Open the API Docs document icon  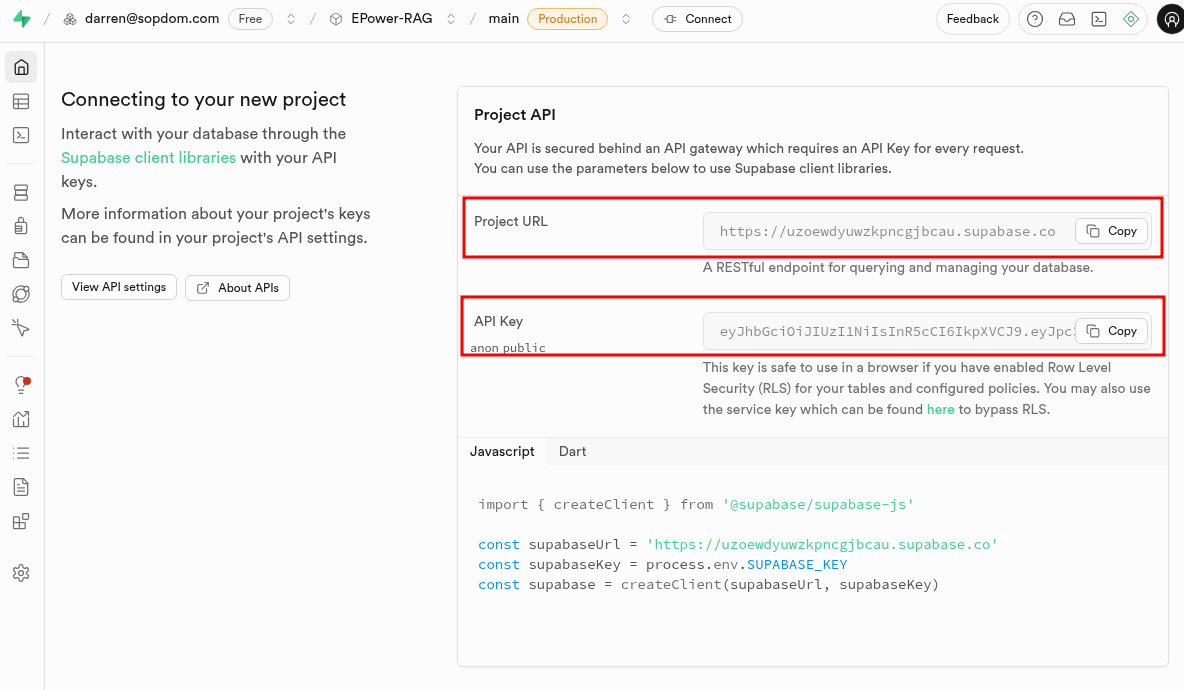click(x=21, y=487)
